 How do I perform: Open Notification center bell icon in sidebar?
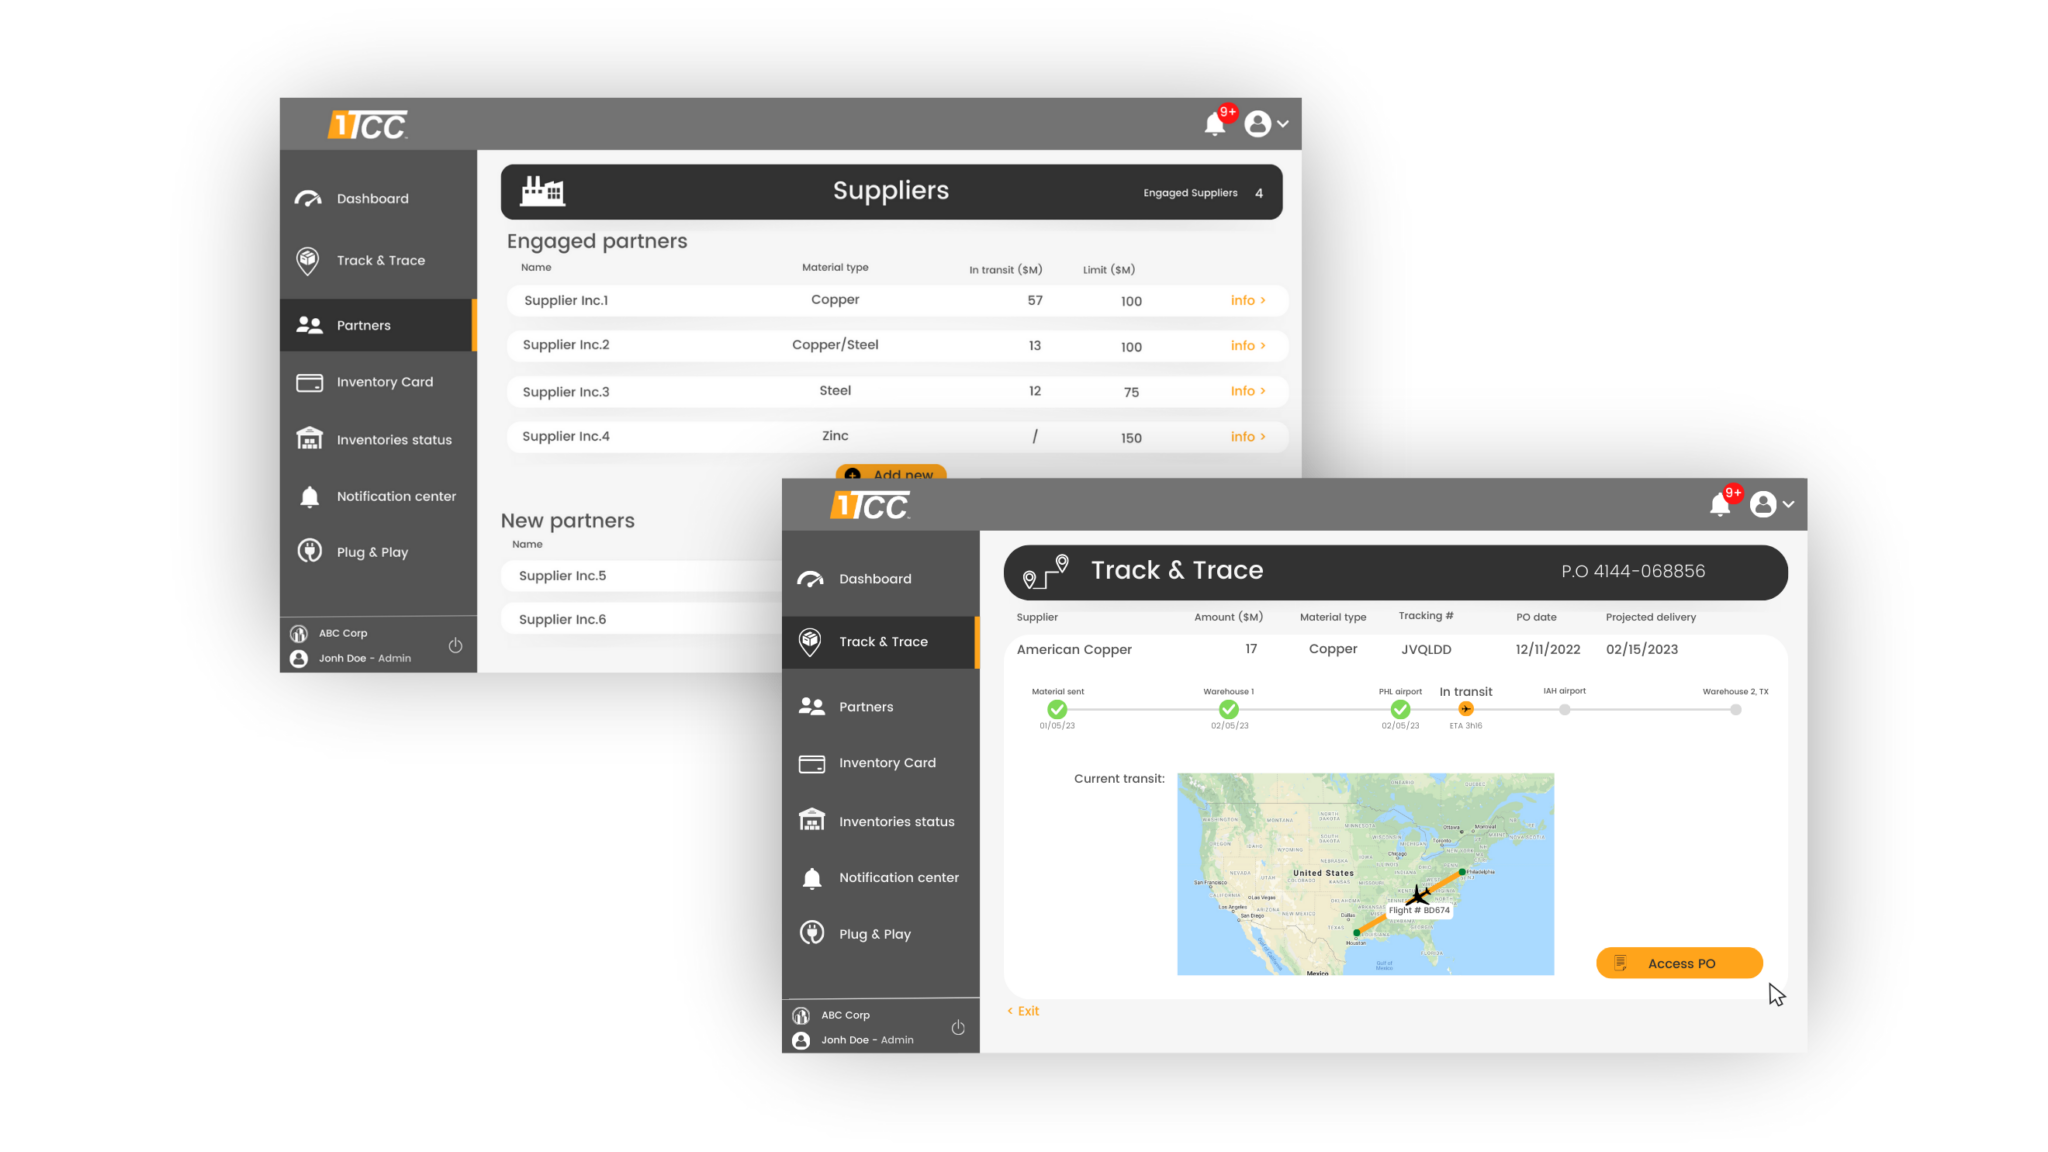pos(812,877)
